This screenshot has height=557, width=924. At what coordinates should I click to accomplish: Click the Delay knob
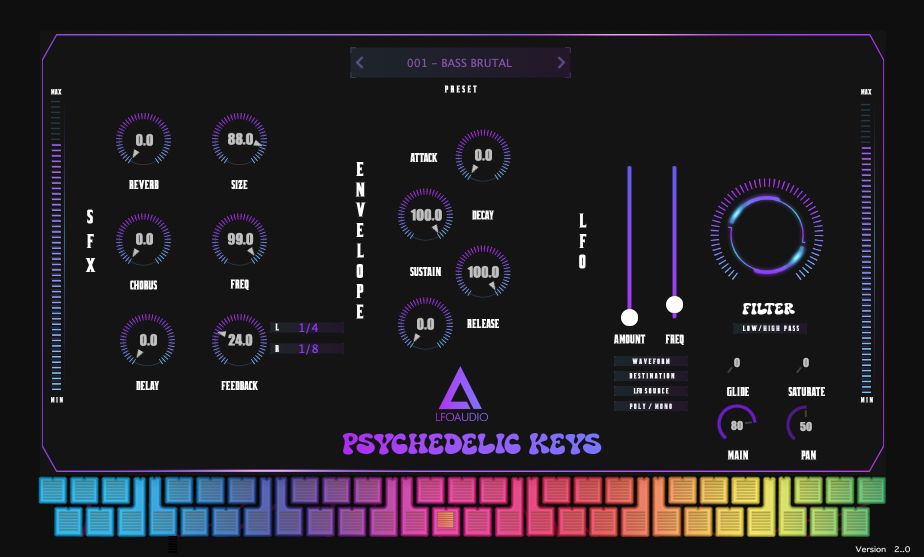click(x=147, y=341)
